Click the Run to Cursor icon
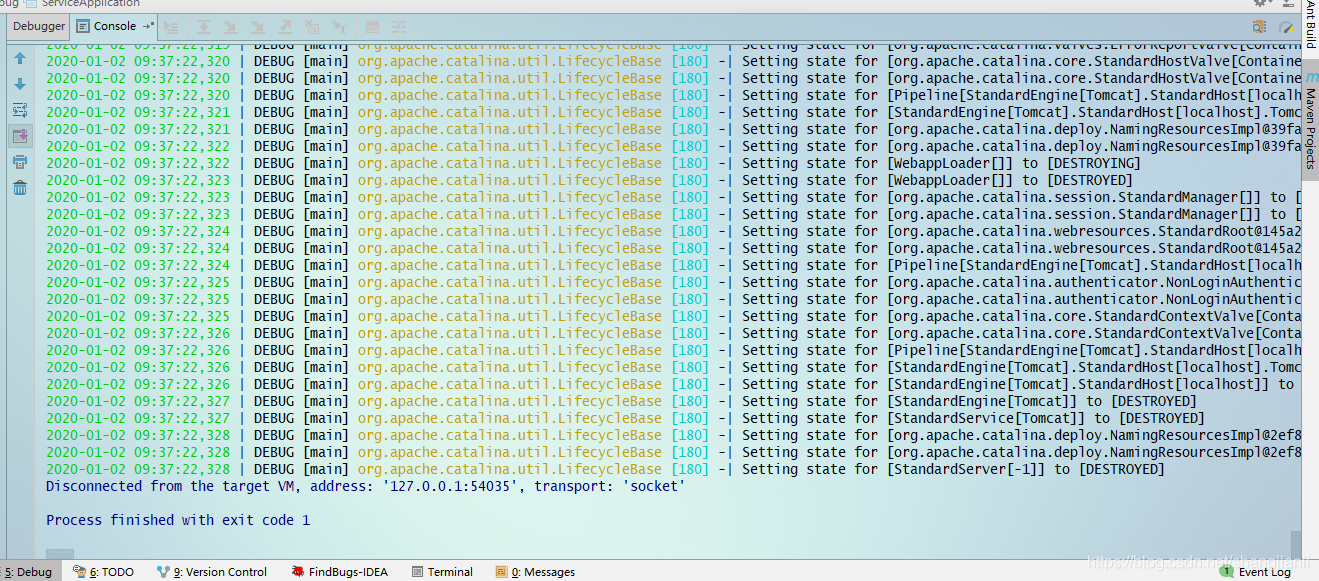This screenshot has height=581, width=1319. pyautogui.click(x=339, y=27)
